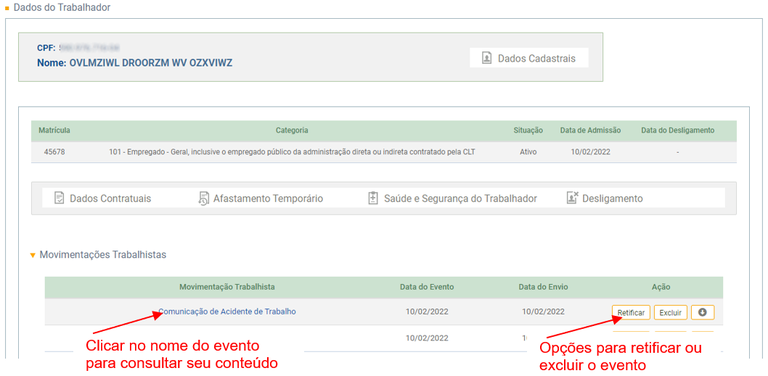
Task: Click the worker name OVLMZIWL DROORZM
Action: point(151,63)
